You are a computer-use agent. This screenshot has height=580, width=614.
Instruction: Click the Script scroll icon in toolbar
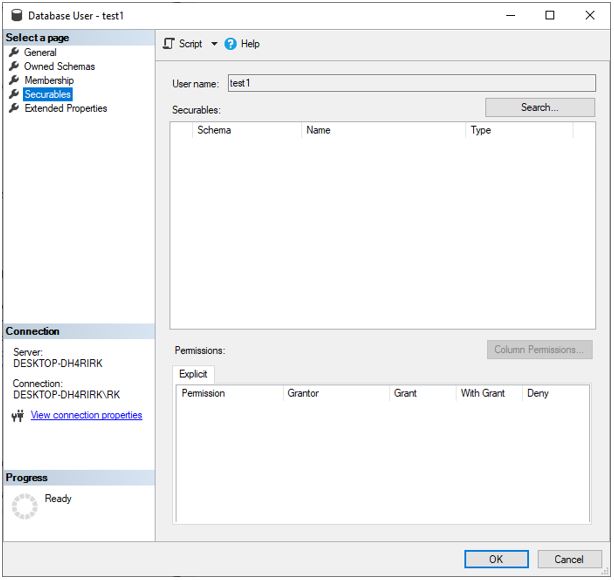[x=168, y=43]
